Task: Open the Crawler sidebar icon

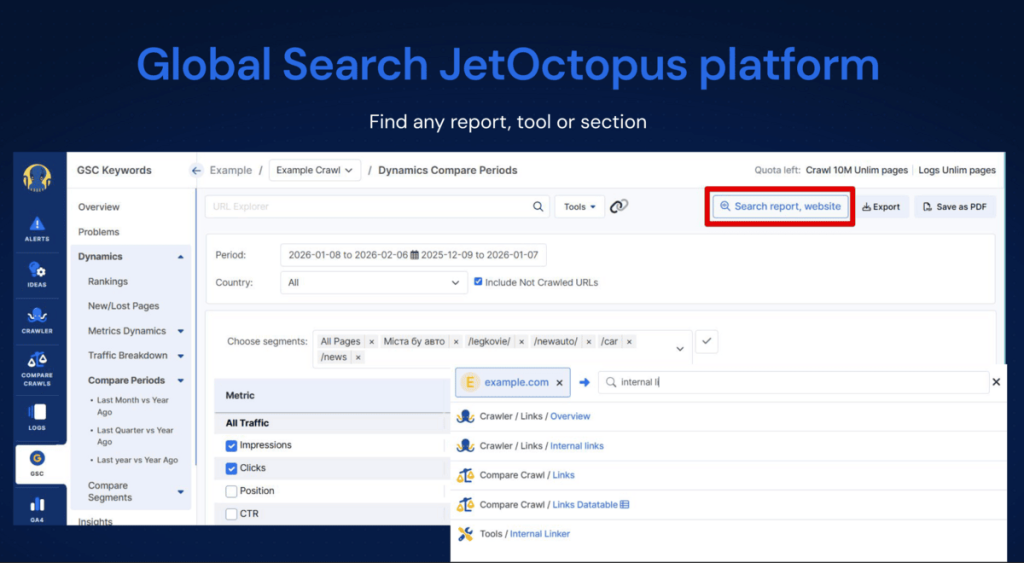Action: coord(37,319)
